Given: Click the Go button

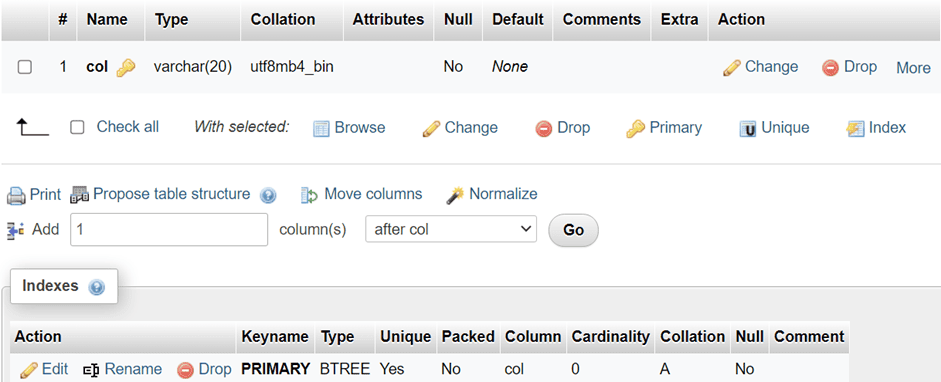Looking at the screenshot, I should pyautogui.click(x=574, y=230).
